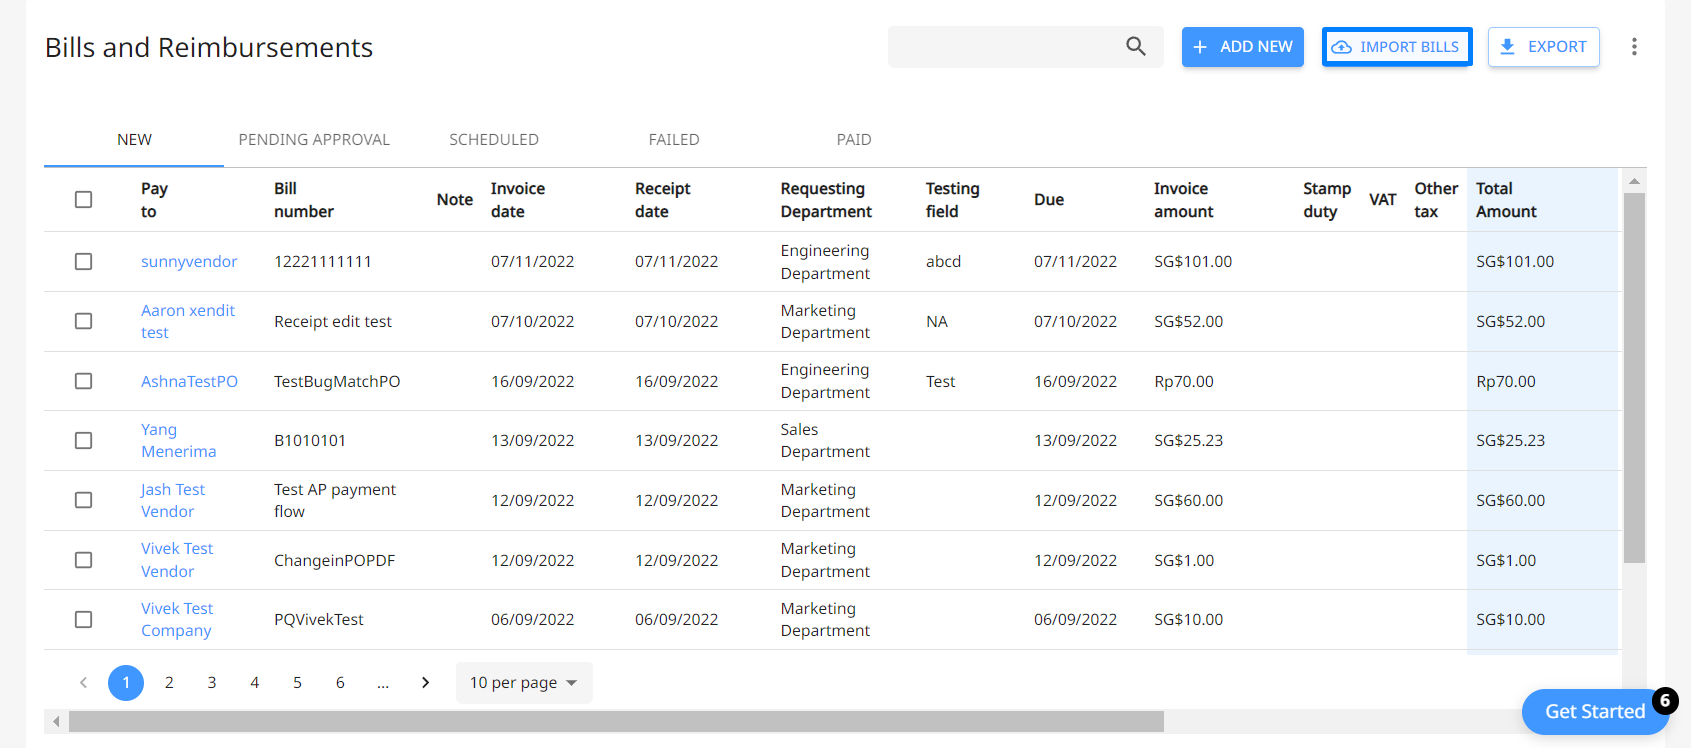The width and height of the screenshot is (1691, 748).
Task: Click the Invoice amount column header
Action: [1184, 200]
